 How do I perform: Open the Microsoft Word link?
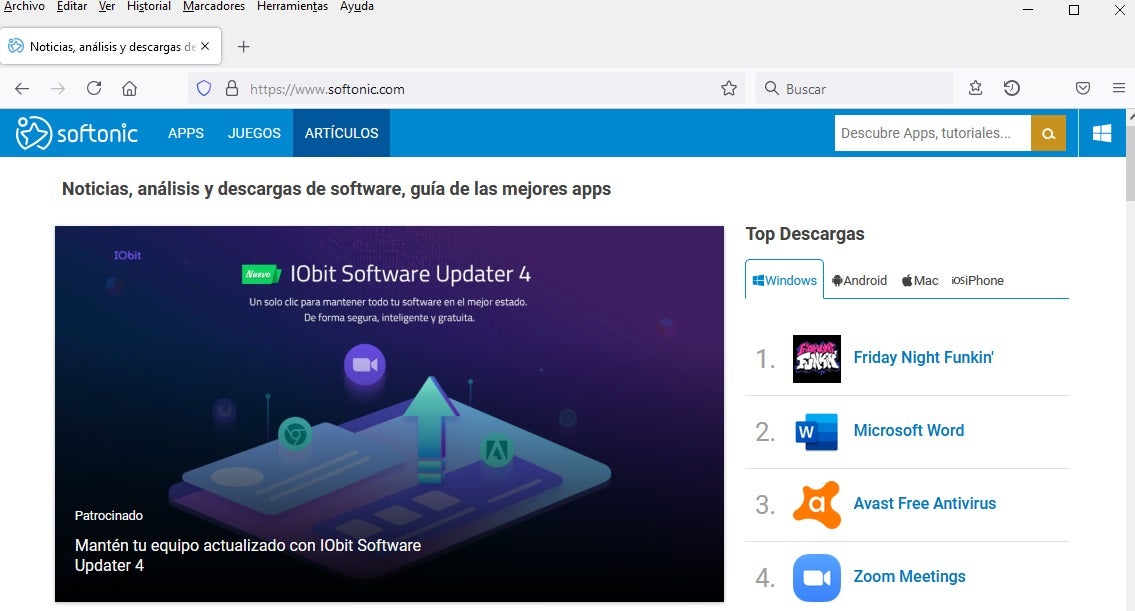tap(908, 430)
